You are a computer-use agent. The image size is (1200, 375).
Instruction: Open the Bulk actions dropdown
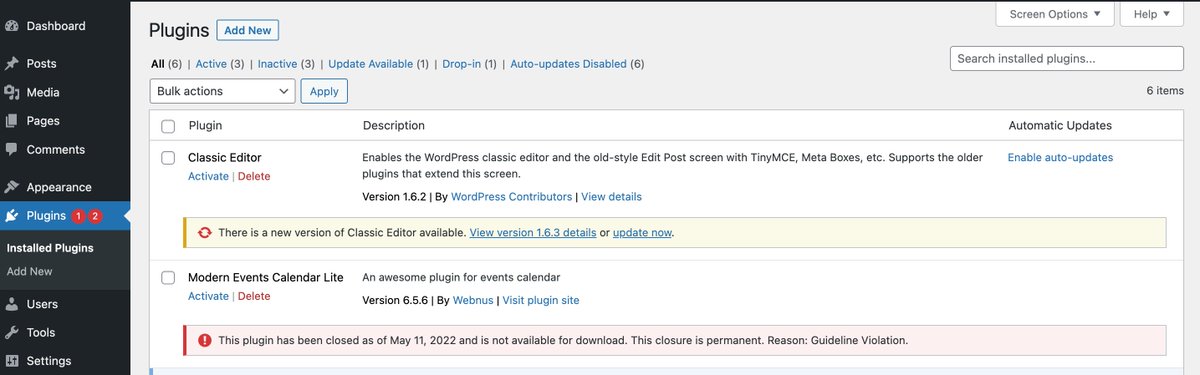(x=222, y=91)
